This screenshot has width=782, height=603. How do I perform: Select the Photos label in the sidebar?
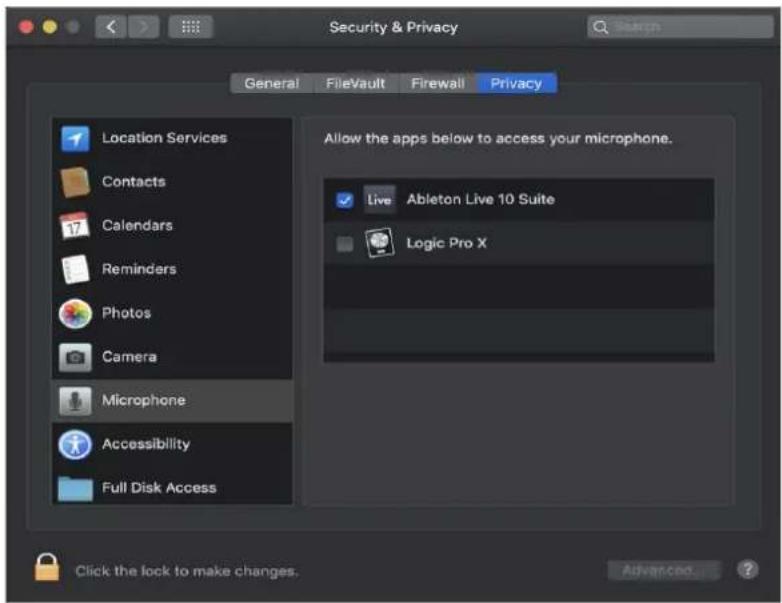tap(126, 313)
